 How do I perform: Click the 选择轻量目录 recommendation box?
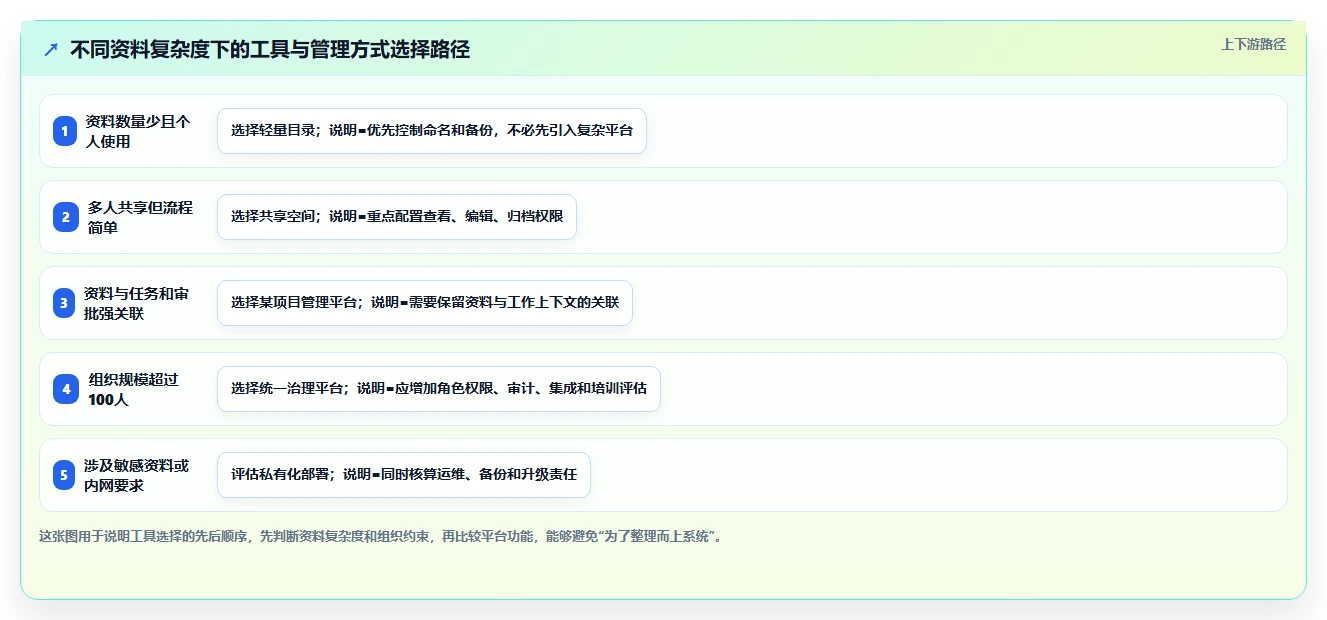[432, 131]
